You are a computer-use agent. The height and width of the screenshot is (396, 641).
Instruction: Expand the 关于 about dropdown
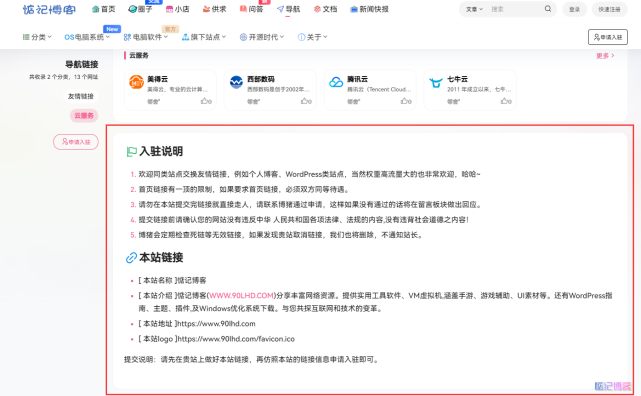pyautogui.click(x=313, y=37)
